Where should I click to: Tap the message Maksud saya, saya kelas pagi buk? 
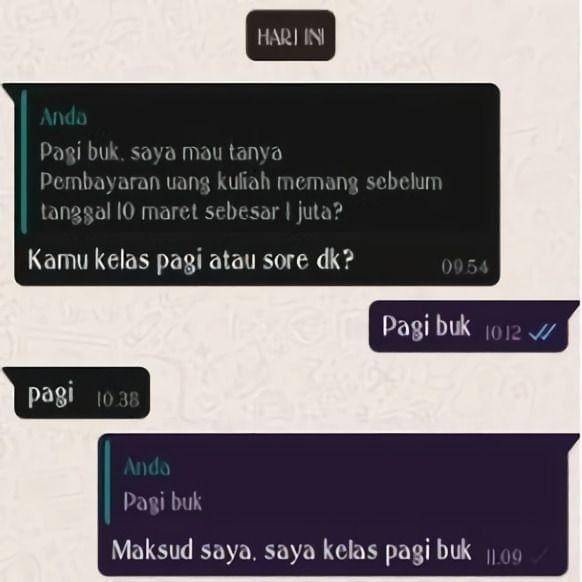point(291,550)
